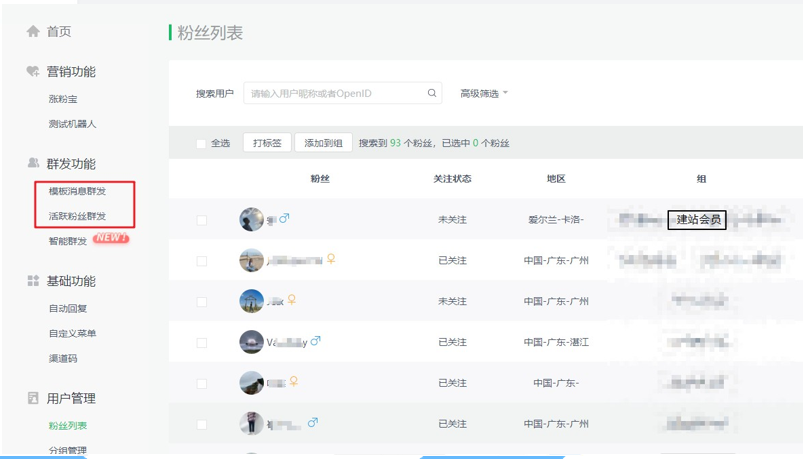
Task: Click the search magnifier icon
Action: (432, 93)
